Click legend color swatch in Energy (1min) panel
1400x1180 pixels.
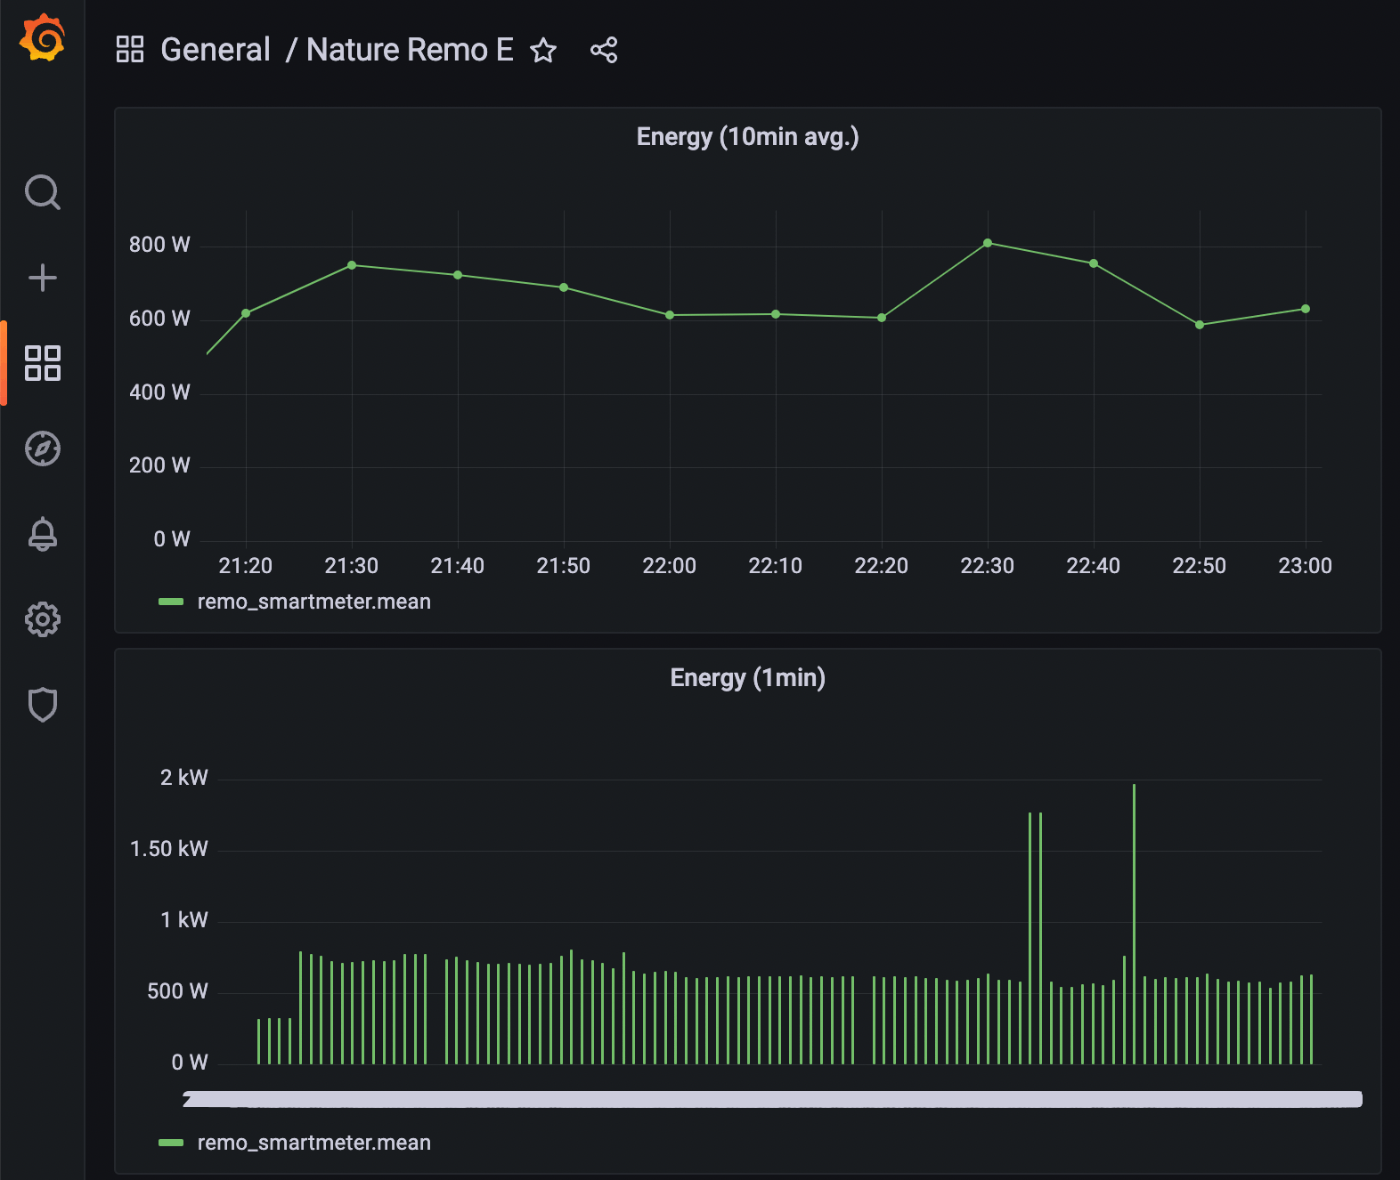pyautogui.click(x=171, y=1143)
